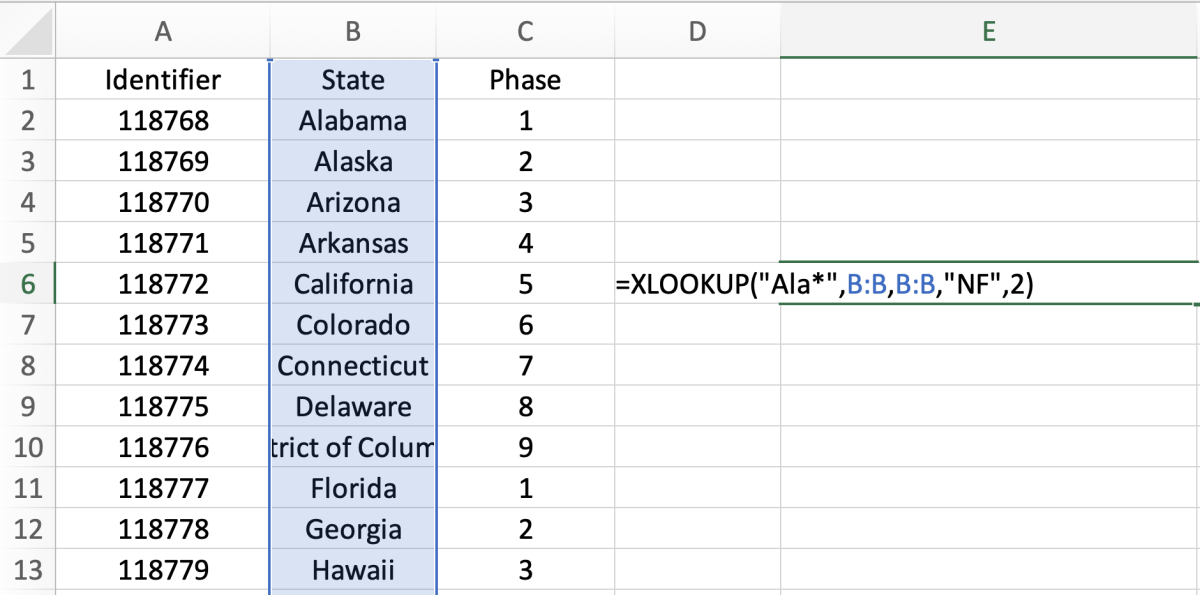This screenshot has height=595, width=1200.
Task: Click the Identifier header cell
Action: pyautogui.click(x=163, y=80)
